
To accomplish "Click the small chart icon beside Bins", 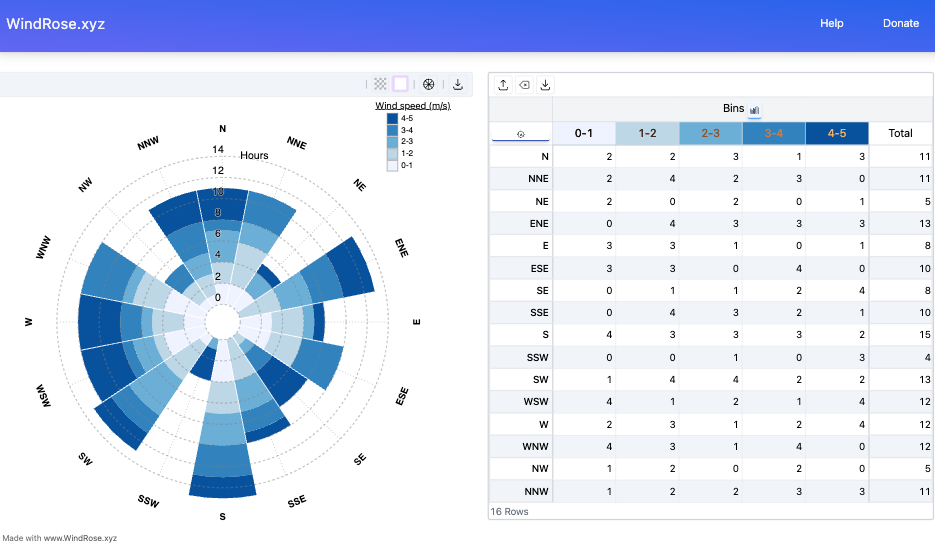I will point(755,109).
